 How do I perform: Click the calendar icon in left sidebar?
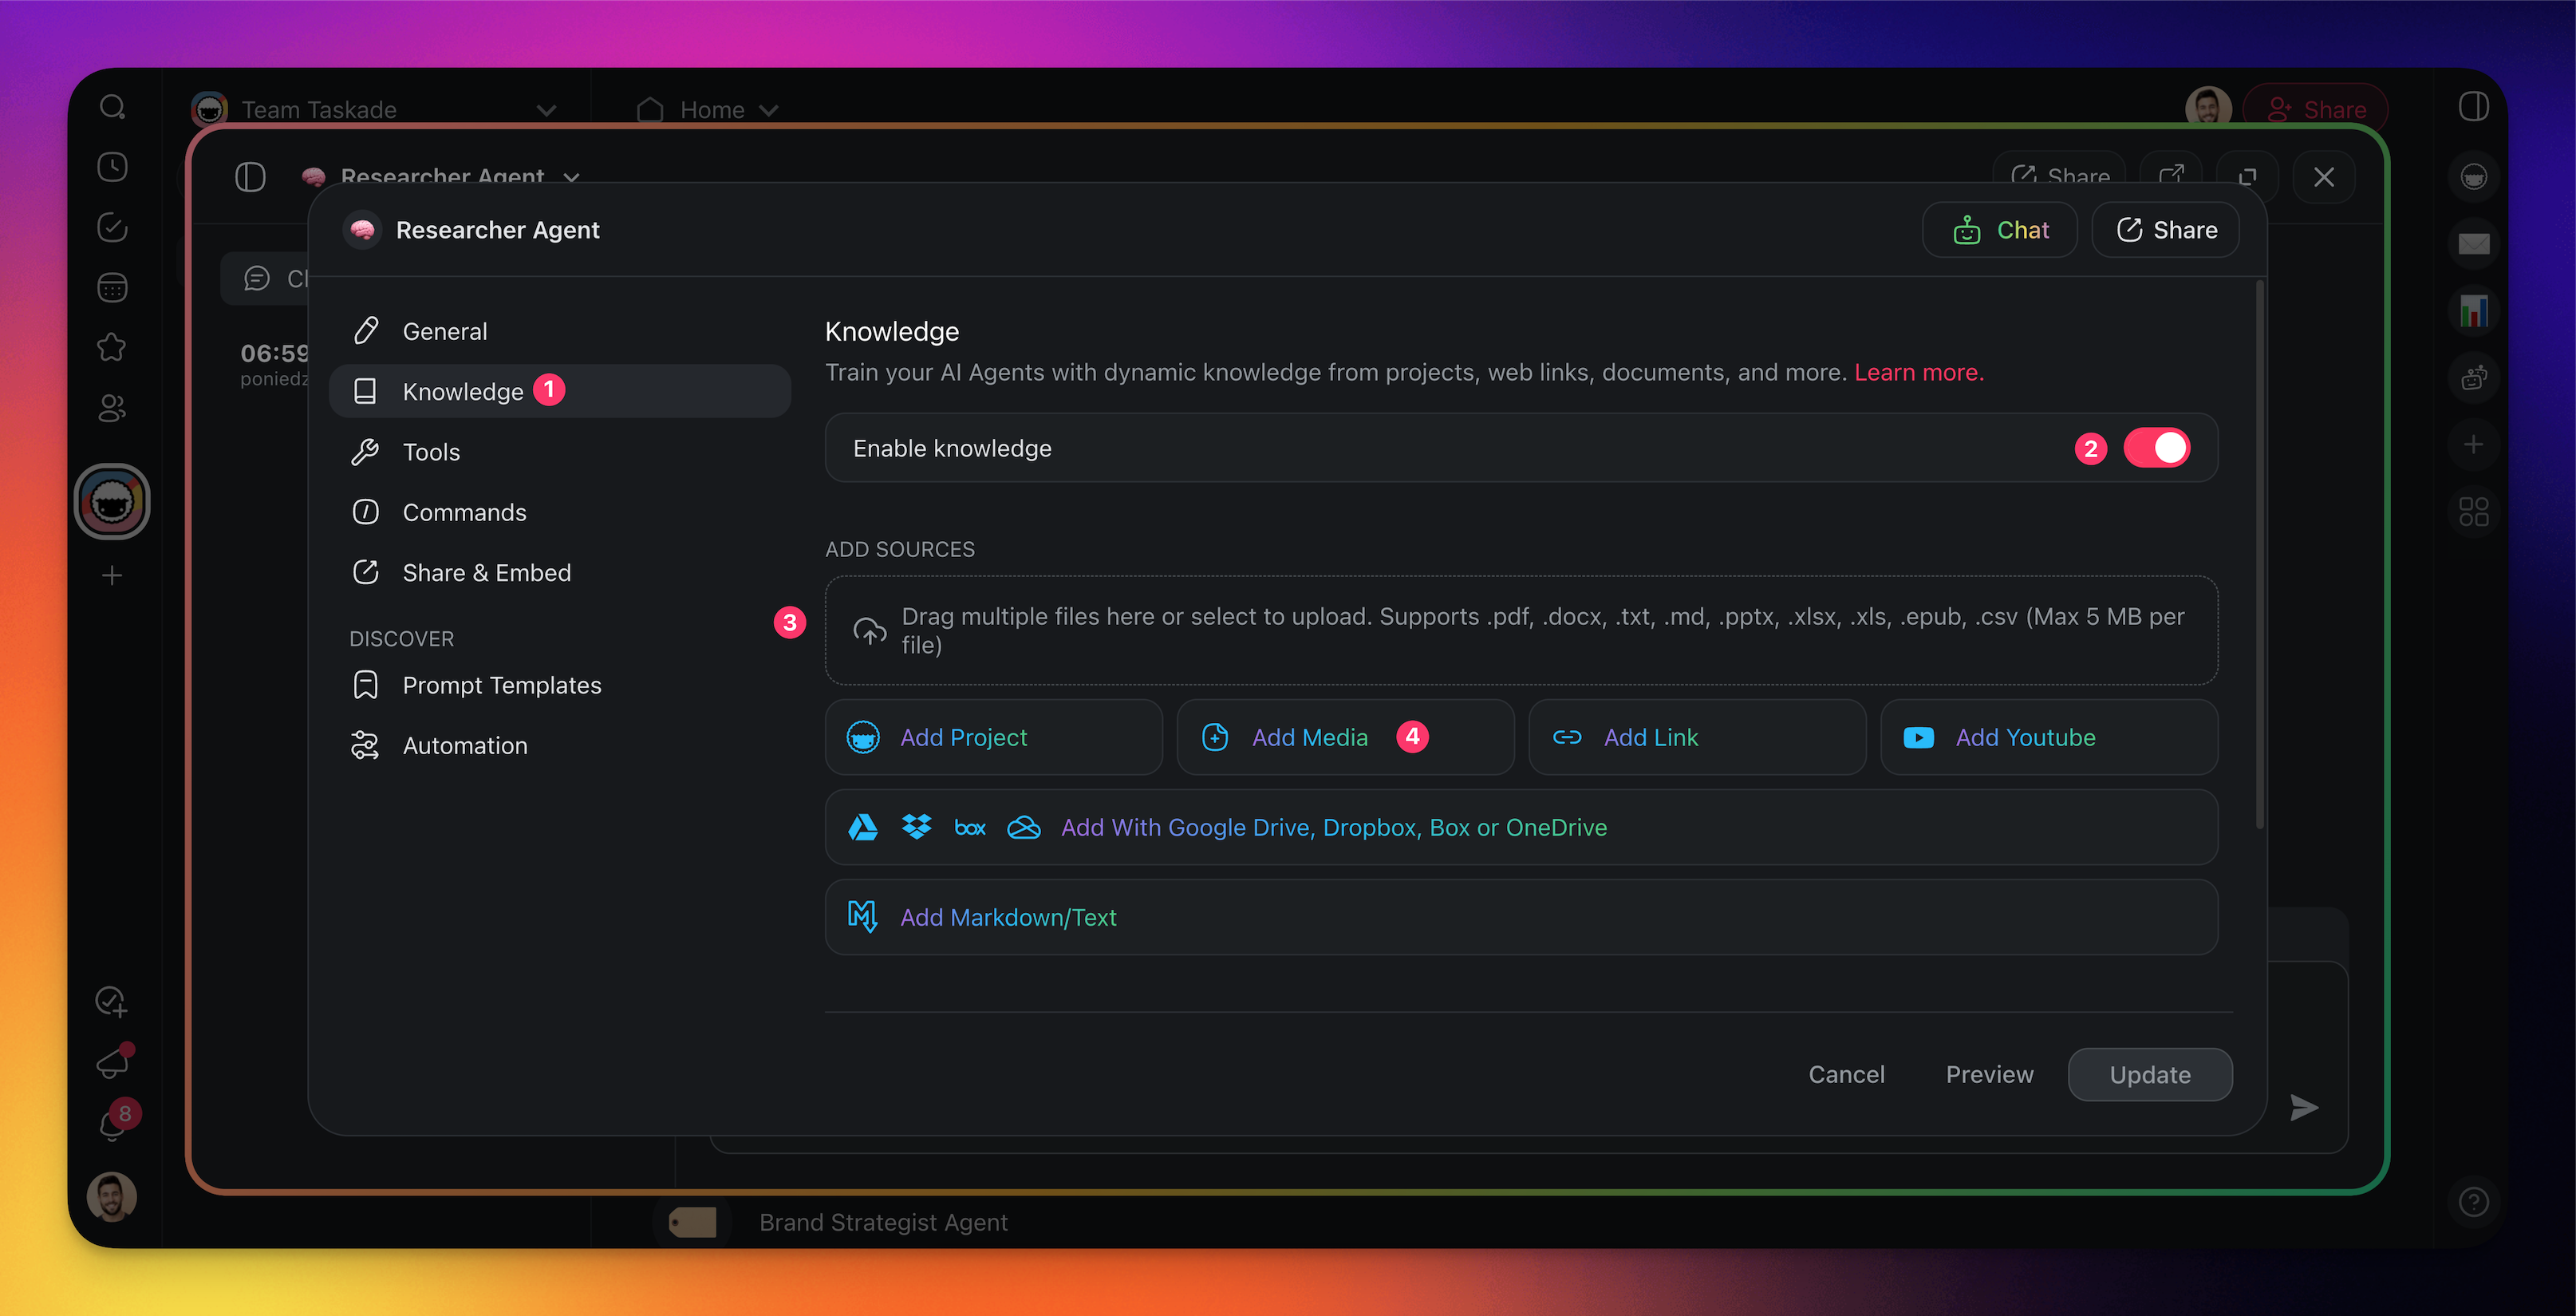click(112, 288)
